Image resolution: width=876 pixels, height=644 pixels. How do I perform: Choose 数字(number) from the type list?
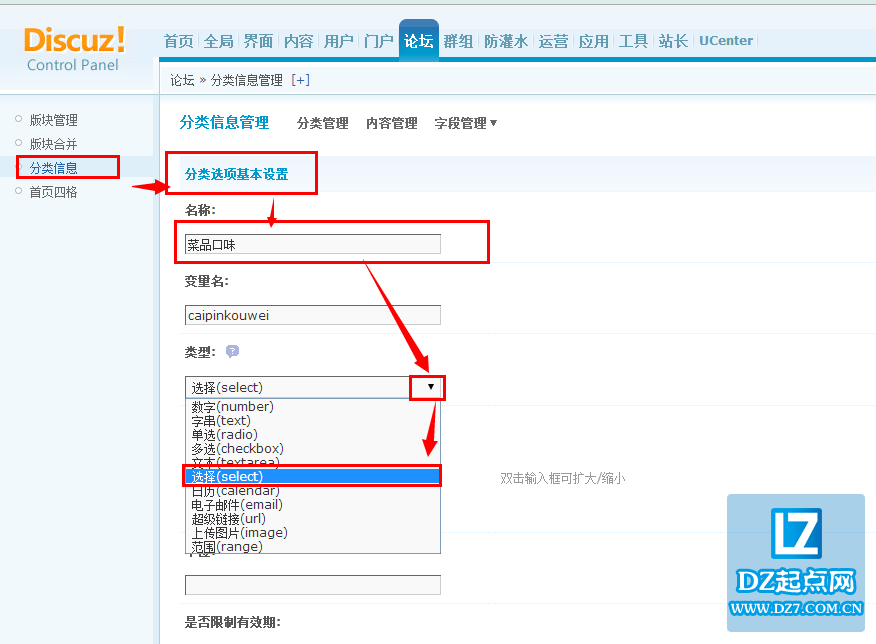[312, 407]
